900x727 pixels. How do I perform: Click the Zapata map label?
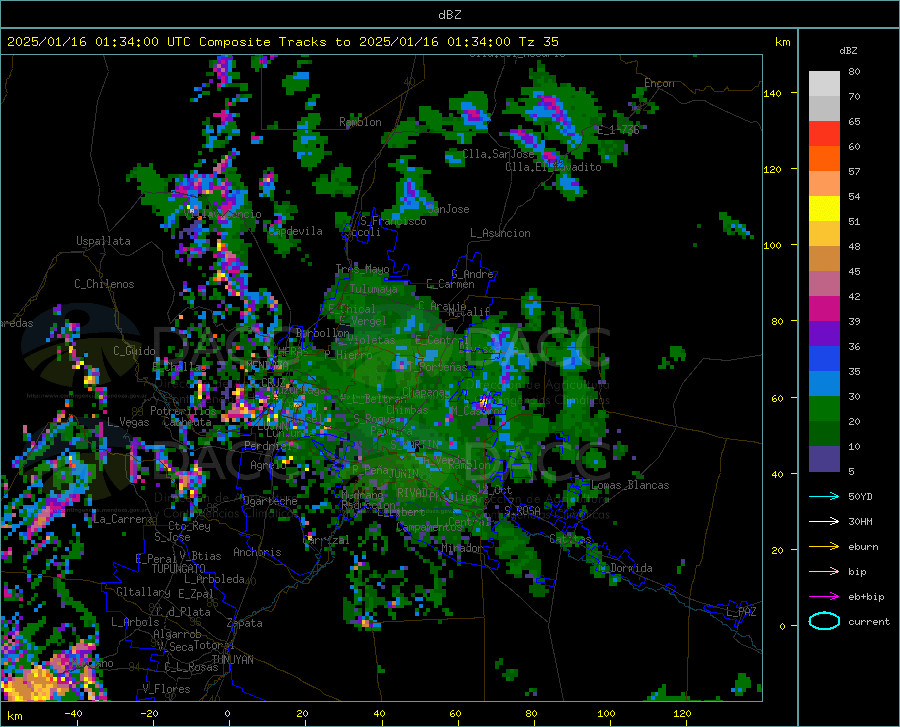tap(245, 623)
